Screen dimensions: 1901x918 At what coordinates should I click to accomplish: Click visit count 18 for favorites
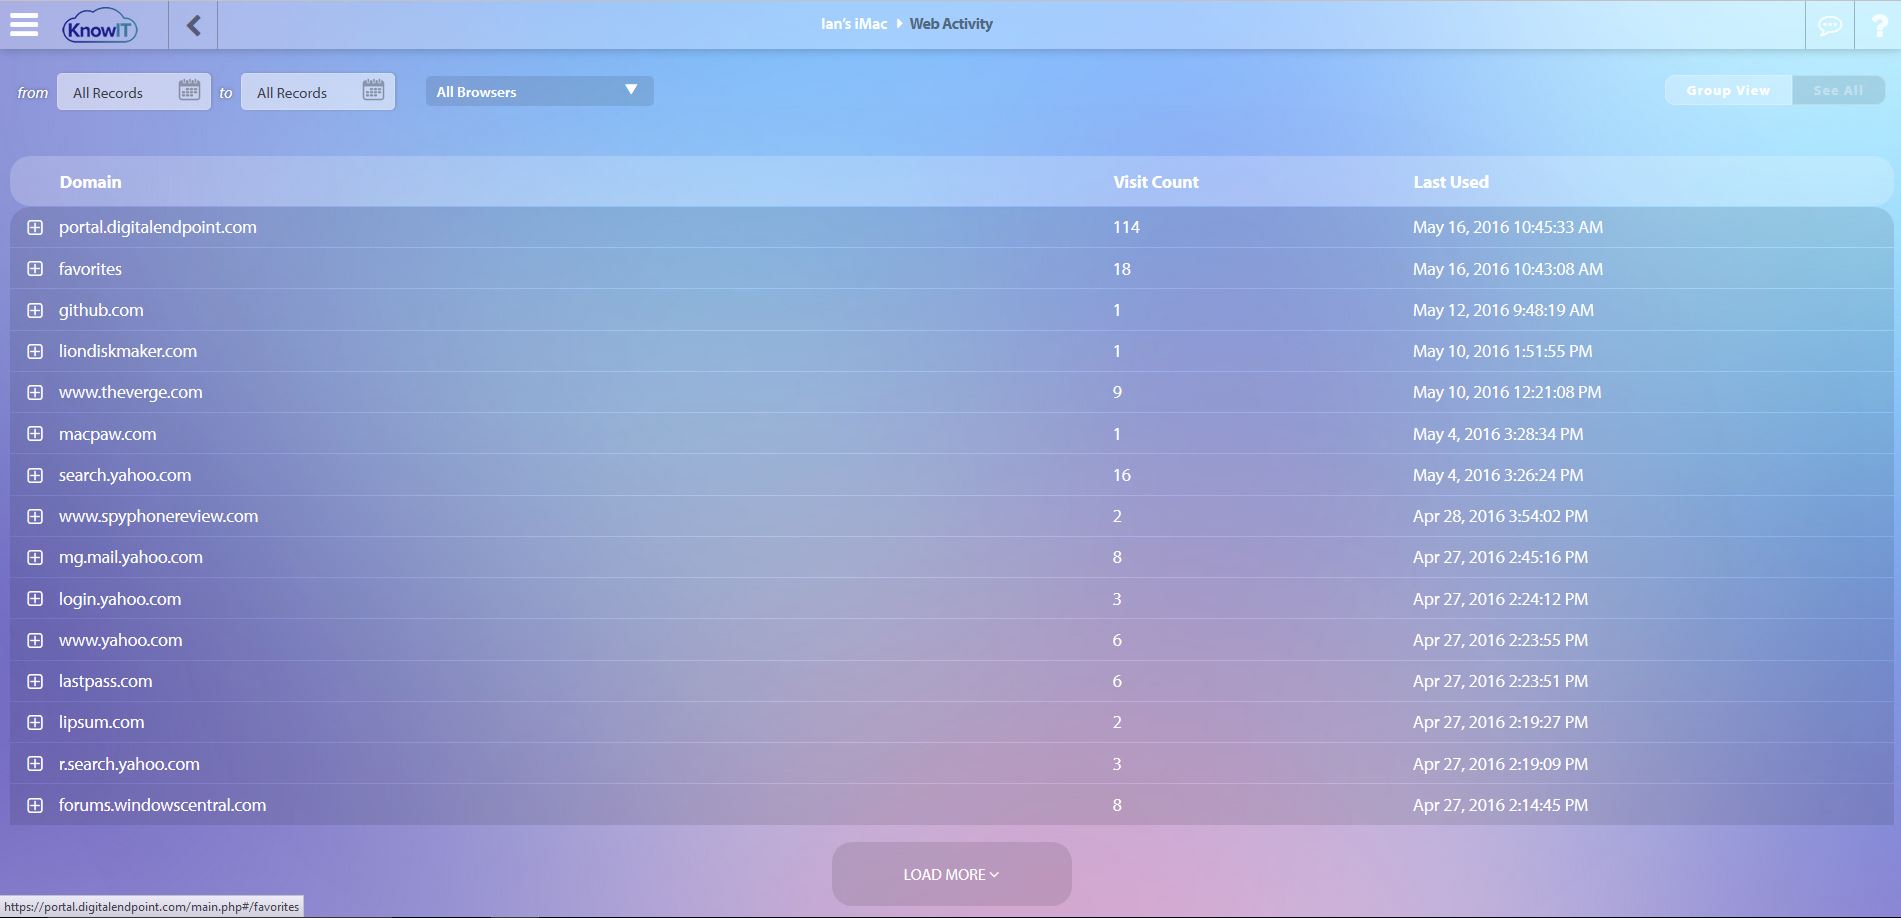tap(1122, 269)
